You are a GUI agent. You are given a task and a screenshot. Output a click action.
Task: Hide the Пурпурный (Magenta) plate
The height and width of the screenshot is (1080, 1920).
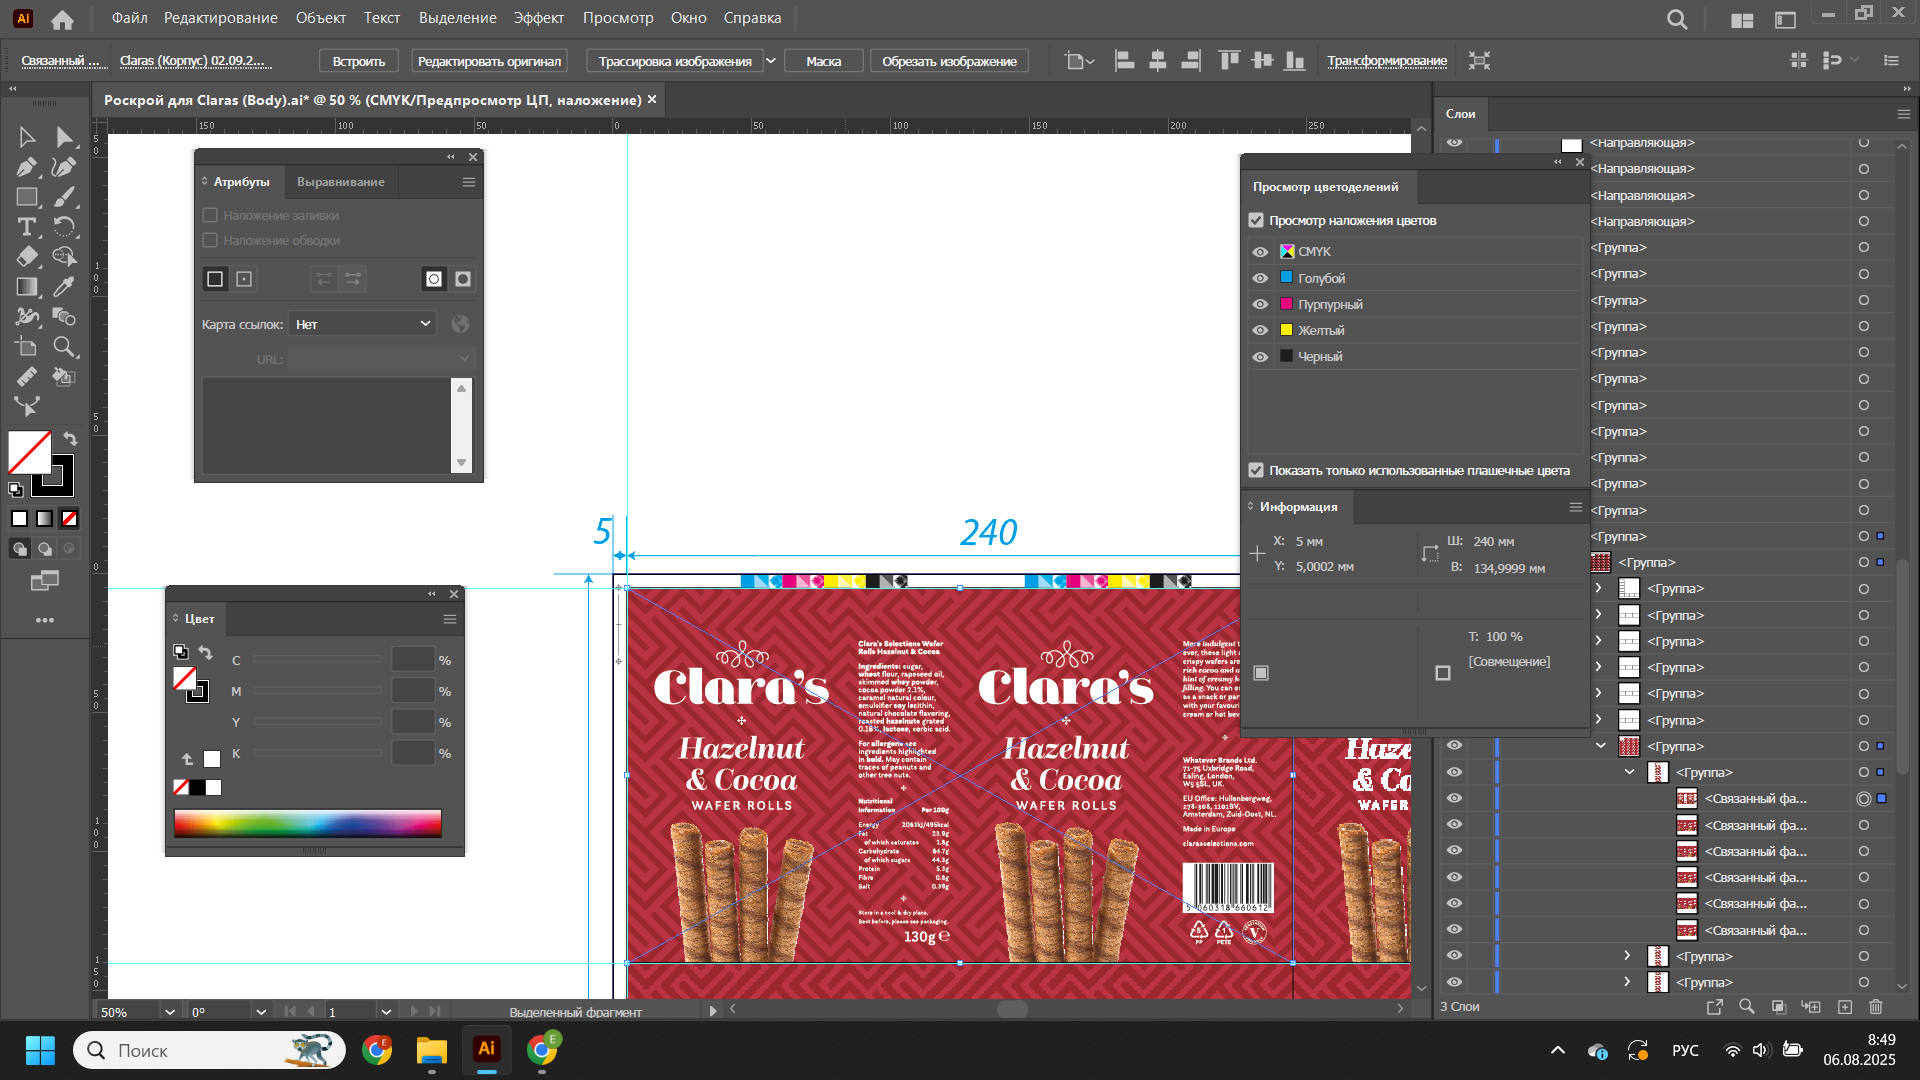click(1260, 304)
